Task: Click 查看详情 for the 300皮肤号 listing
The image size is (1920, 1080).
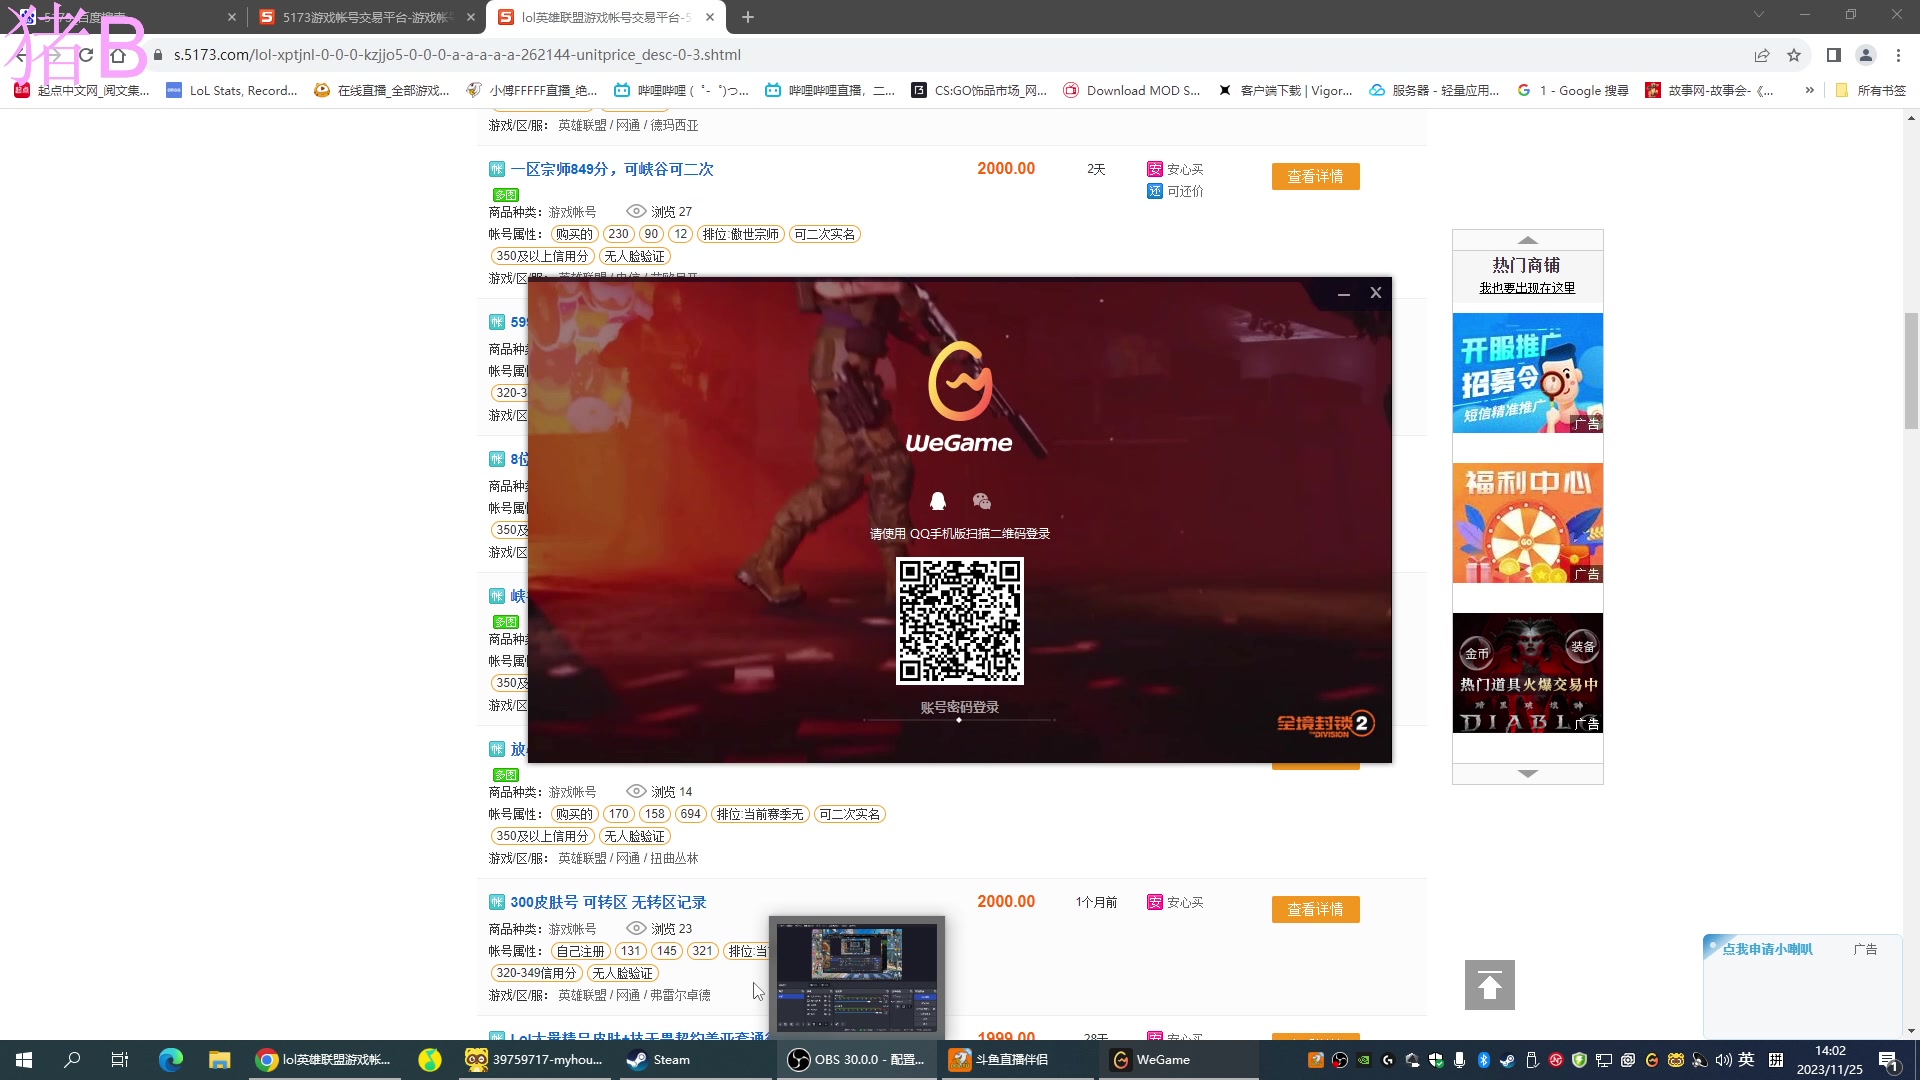Action: 1315,909
